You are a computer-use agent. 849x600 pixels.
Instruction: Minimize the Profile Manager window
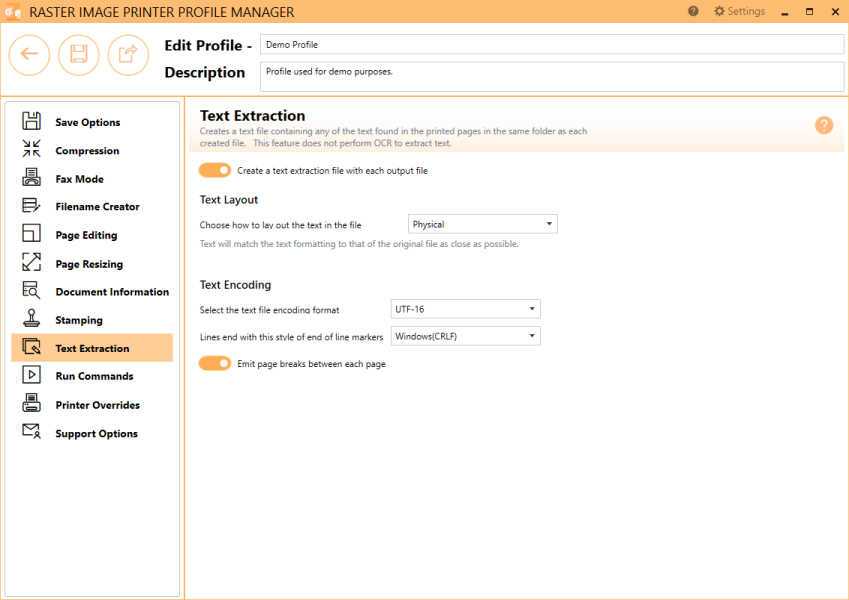click(x=785, y=12)
